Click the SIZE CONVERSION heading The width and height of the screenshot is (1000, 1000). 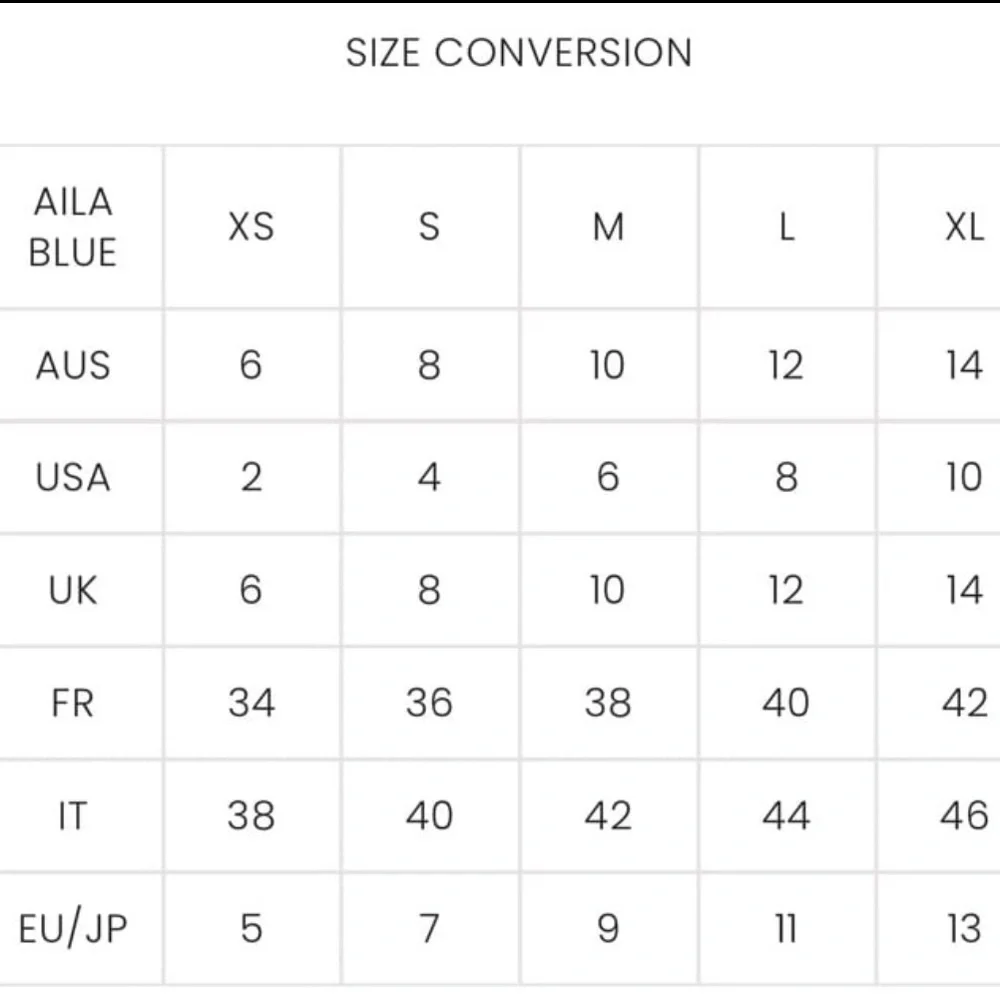pyautogui.click(x=518, y=53)
